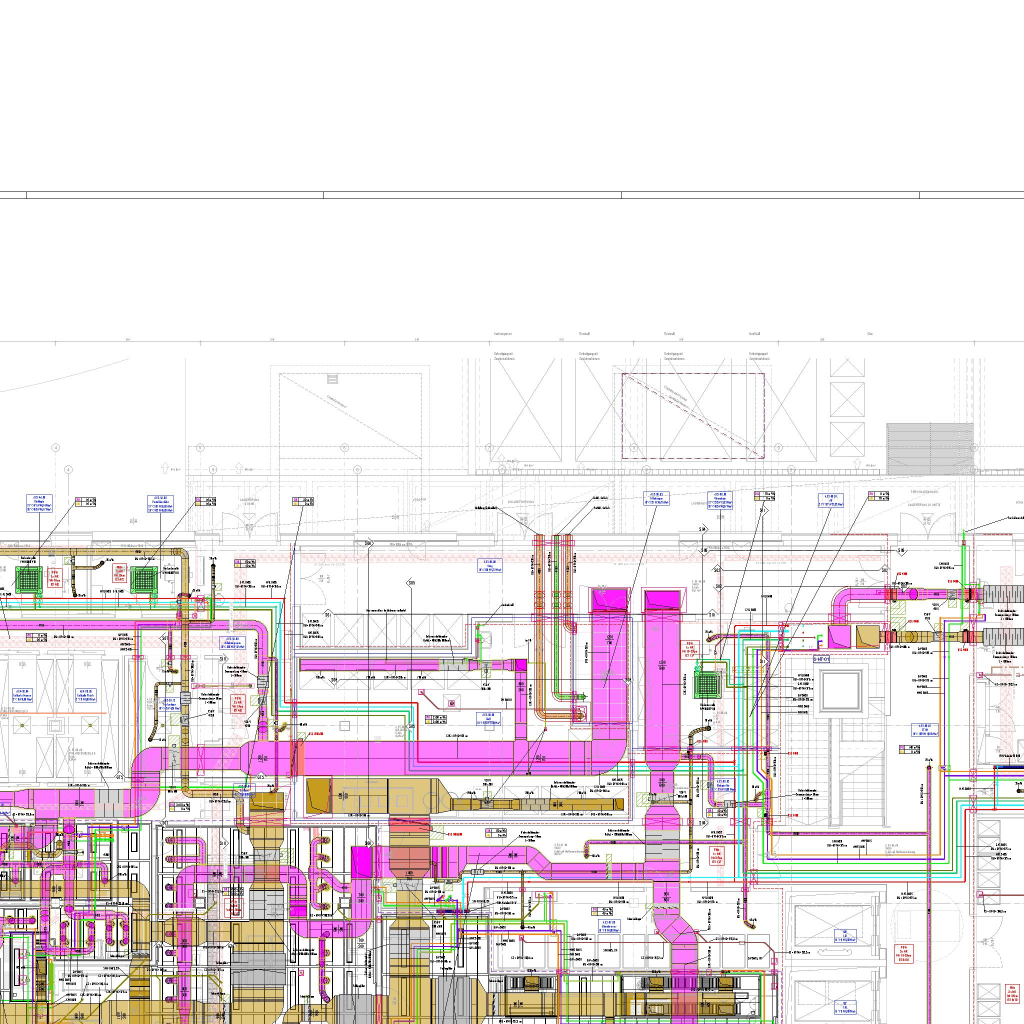This screenshot has width=1024, height=1024.
Task: Click the small hatch symbol in roof opening
Action: 331,379
